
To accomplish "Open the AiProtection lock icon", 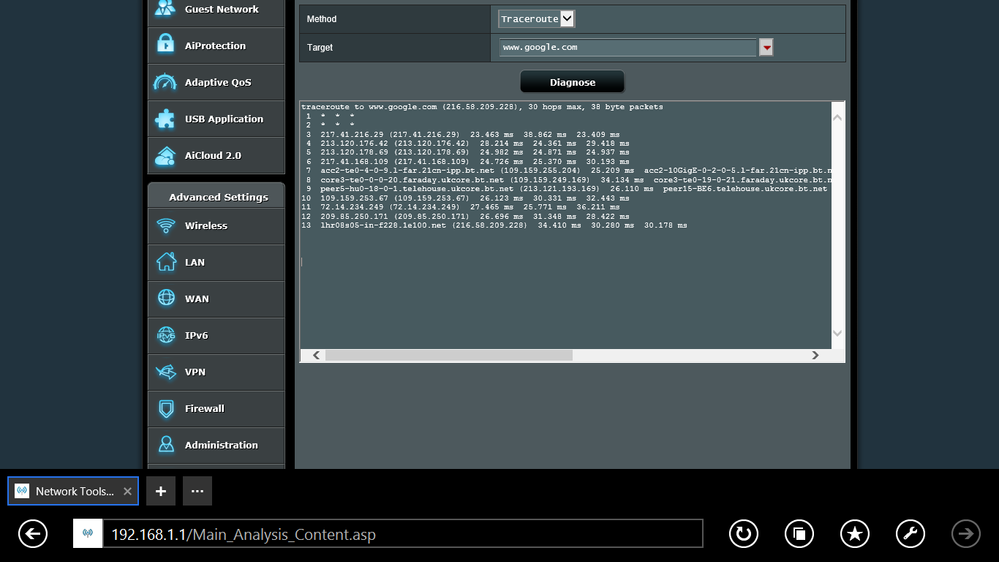I will (165, 45).
